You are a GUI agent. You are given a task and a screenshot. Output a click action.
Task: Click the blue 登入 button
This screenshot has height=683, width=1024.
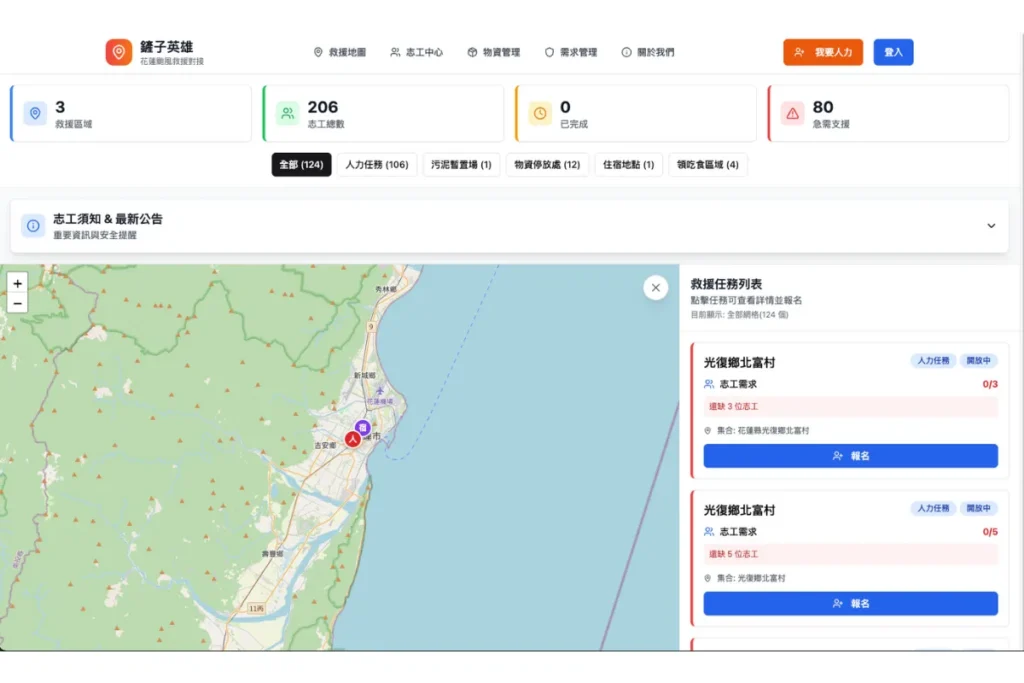point(893,52)
